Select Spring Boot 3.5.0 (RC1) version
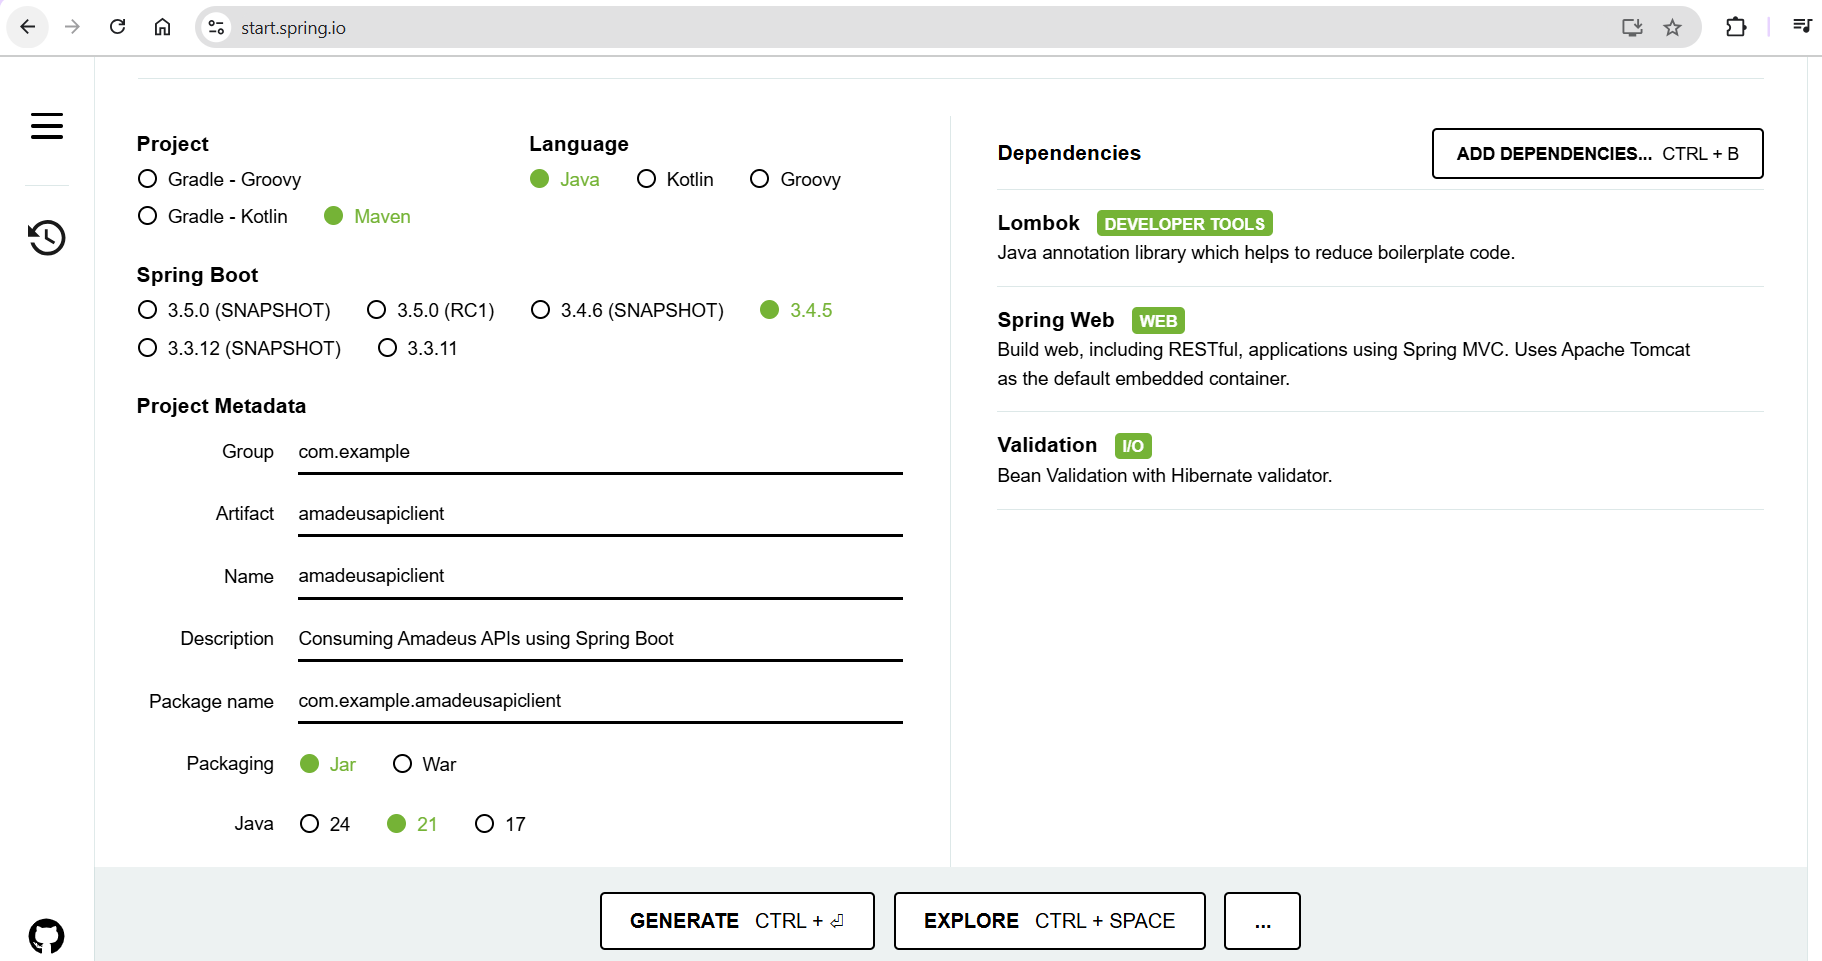 (x=377, y=310)
